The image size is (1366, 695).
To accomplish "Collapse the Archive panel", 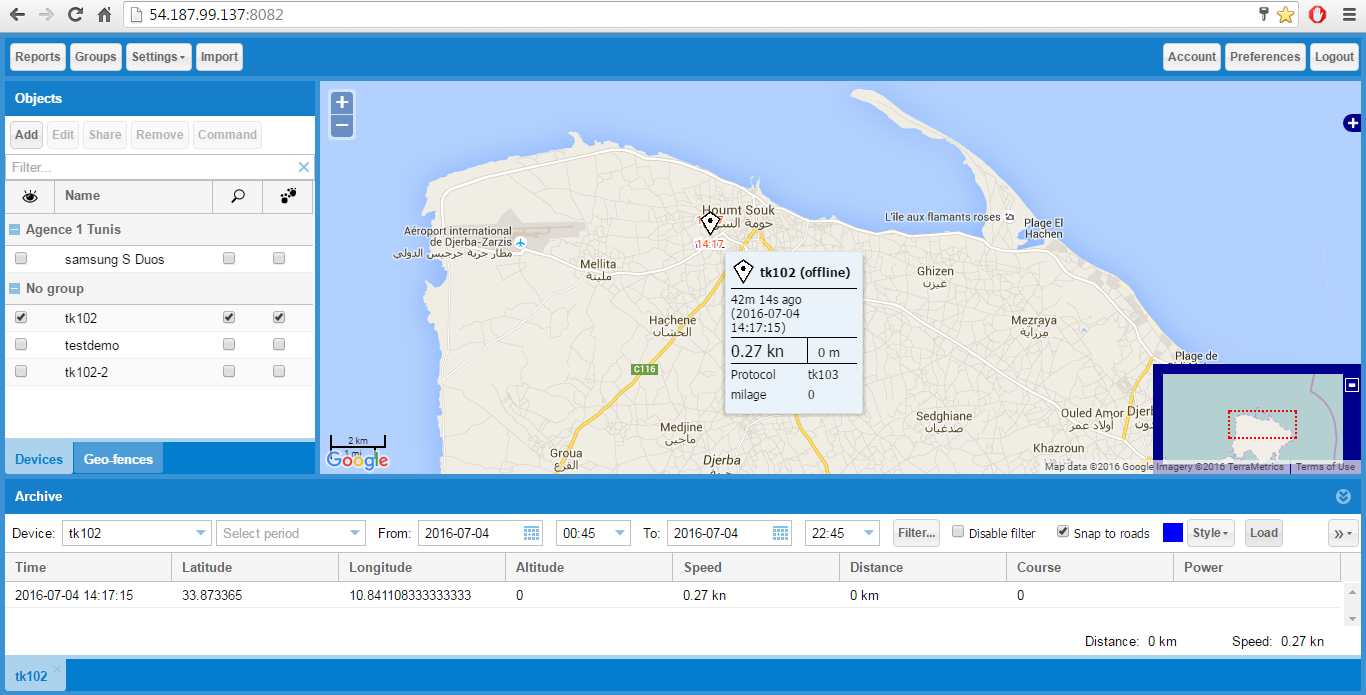I will click(1343, 496).
